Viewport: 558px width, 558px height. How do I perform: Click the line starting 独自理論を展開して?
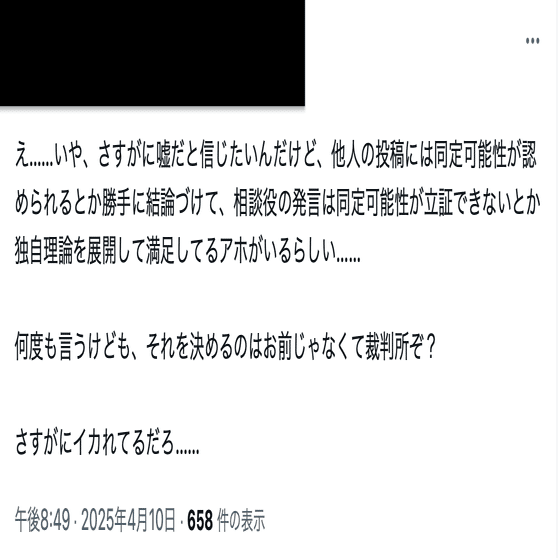coord(188,251)
